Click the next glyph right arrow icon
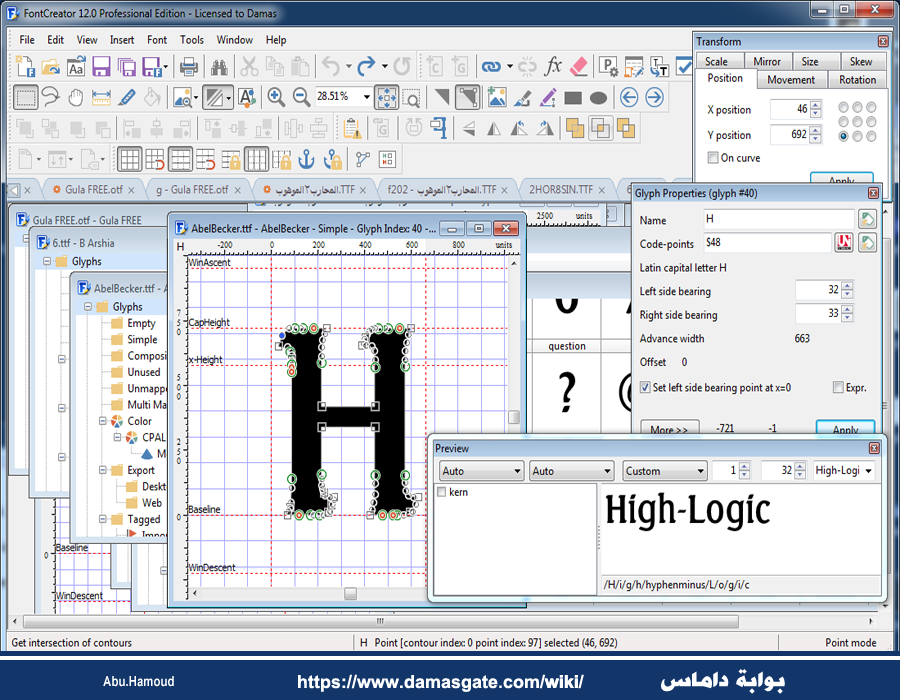Image resolution: width=900 pixels, height=700 pixels. (654, 97)
